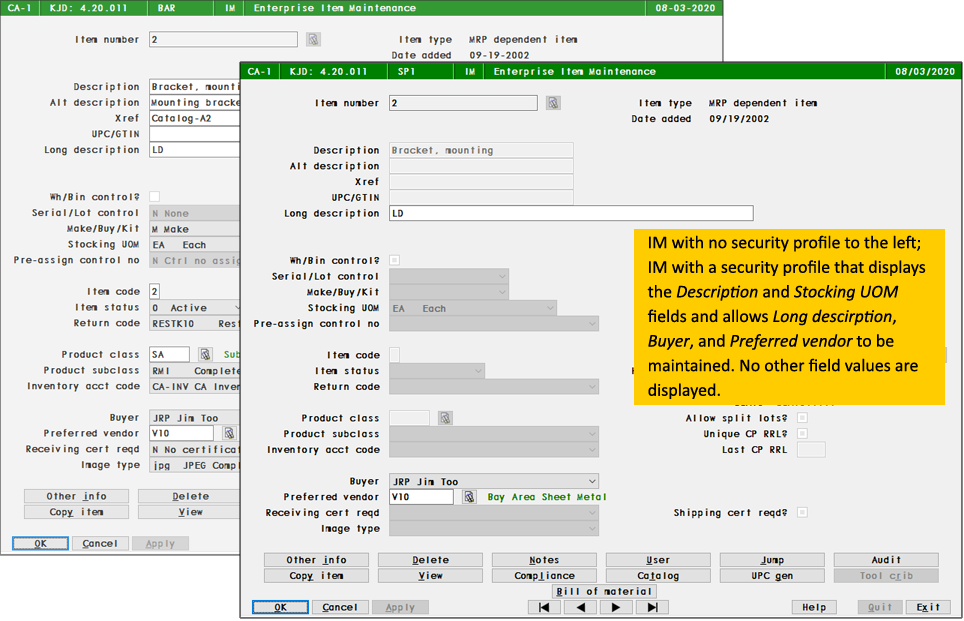Image resolution: width=964 pixels, height=621 pixels.
Task: Click Copy item in back window
Action: 77,512
